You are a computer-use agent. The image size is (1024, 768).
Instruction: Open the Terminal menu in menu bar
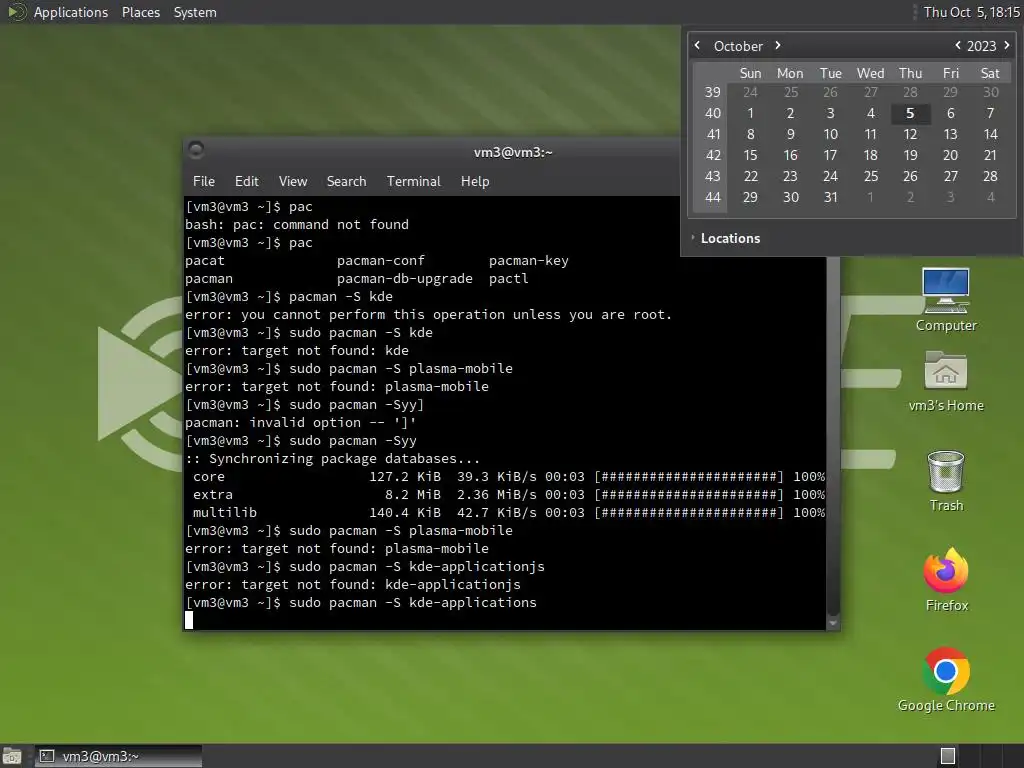(x=413, y=181)
